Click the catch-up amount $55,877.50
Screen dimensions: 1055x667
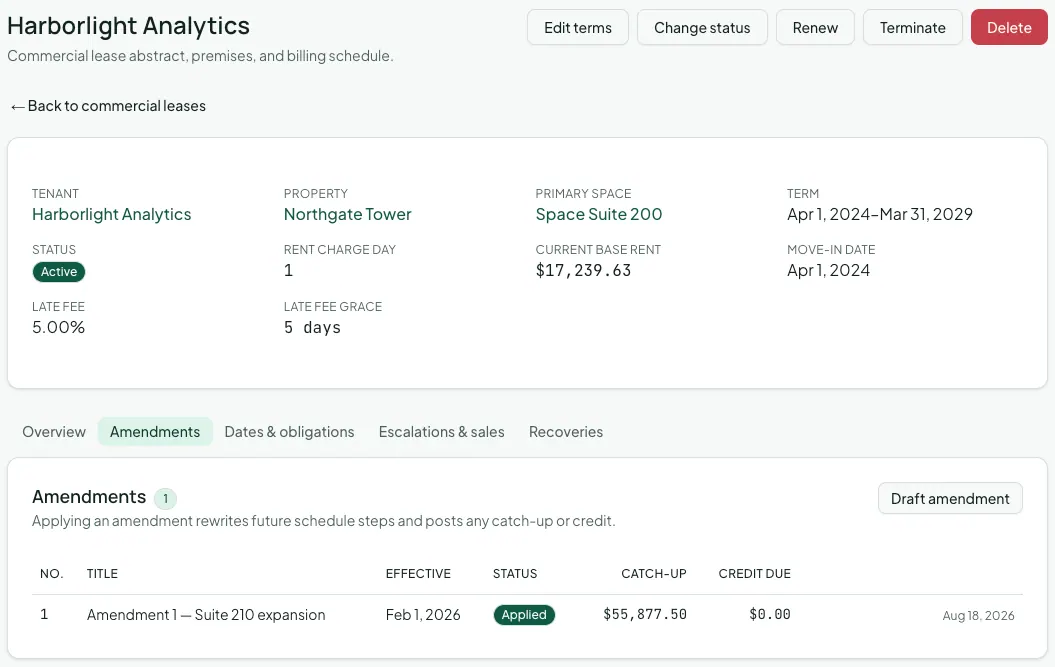[x=645, y=615]
